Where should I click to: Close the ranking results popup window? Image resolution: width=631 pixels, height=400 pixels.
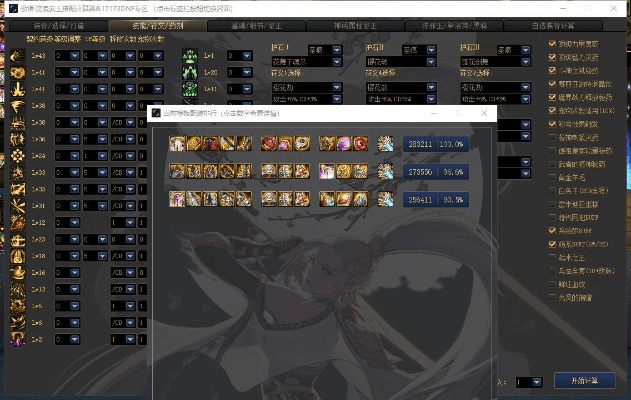484,112
